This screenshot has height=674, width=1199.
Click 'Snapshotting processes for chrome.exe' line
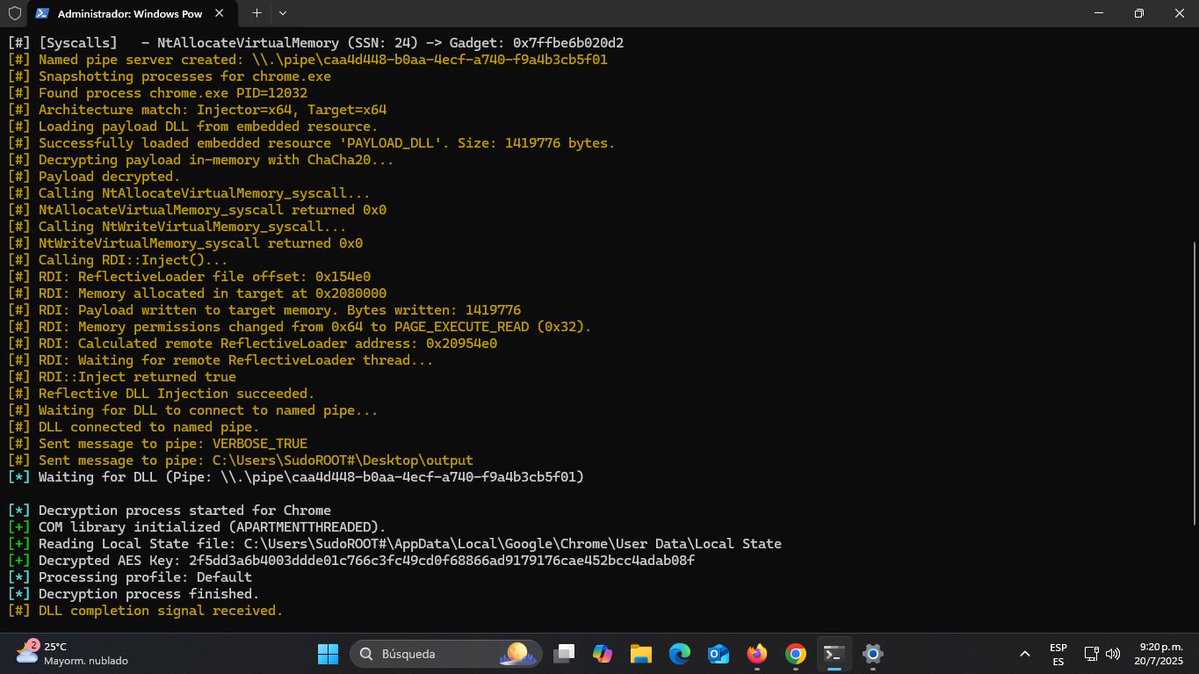tap(170, 77)
